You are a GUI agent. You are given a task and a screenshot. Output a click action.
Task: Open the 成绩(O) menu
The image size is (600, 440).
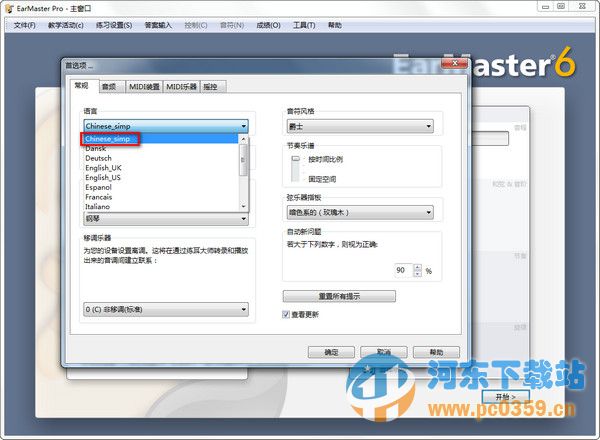(x=268, y=25)
